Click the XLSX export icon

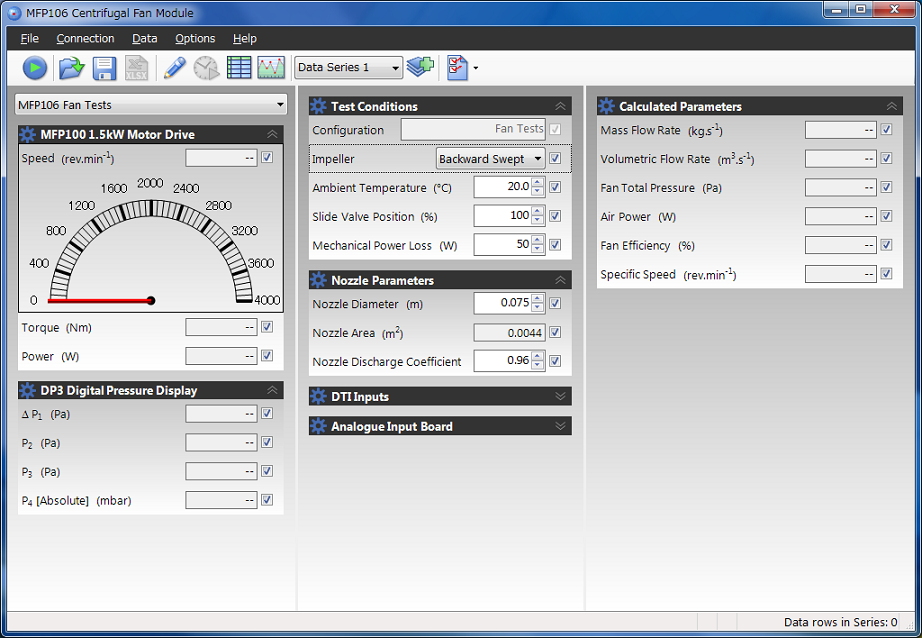[x=136, y=68]
